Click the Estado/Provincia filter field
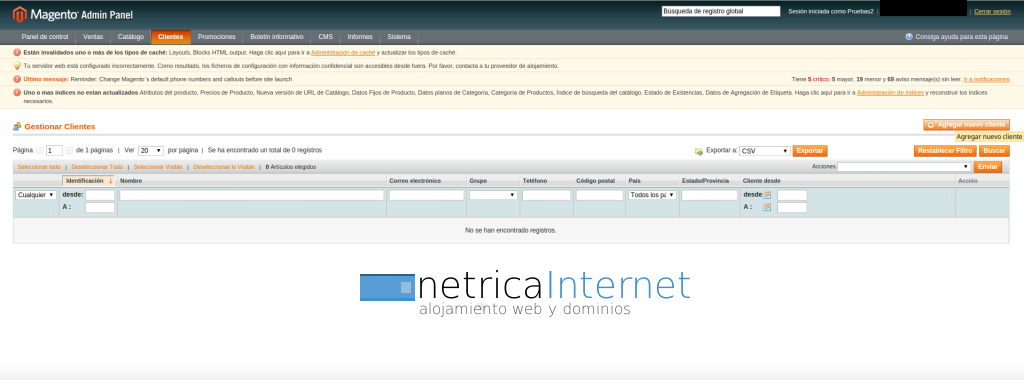Screen dimensions: 1024x380 [709, 195]
